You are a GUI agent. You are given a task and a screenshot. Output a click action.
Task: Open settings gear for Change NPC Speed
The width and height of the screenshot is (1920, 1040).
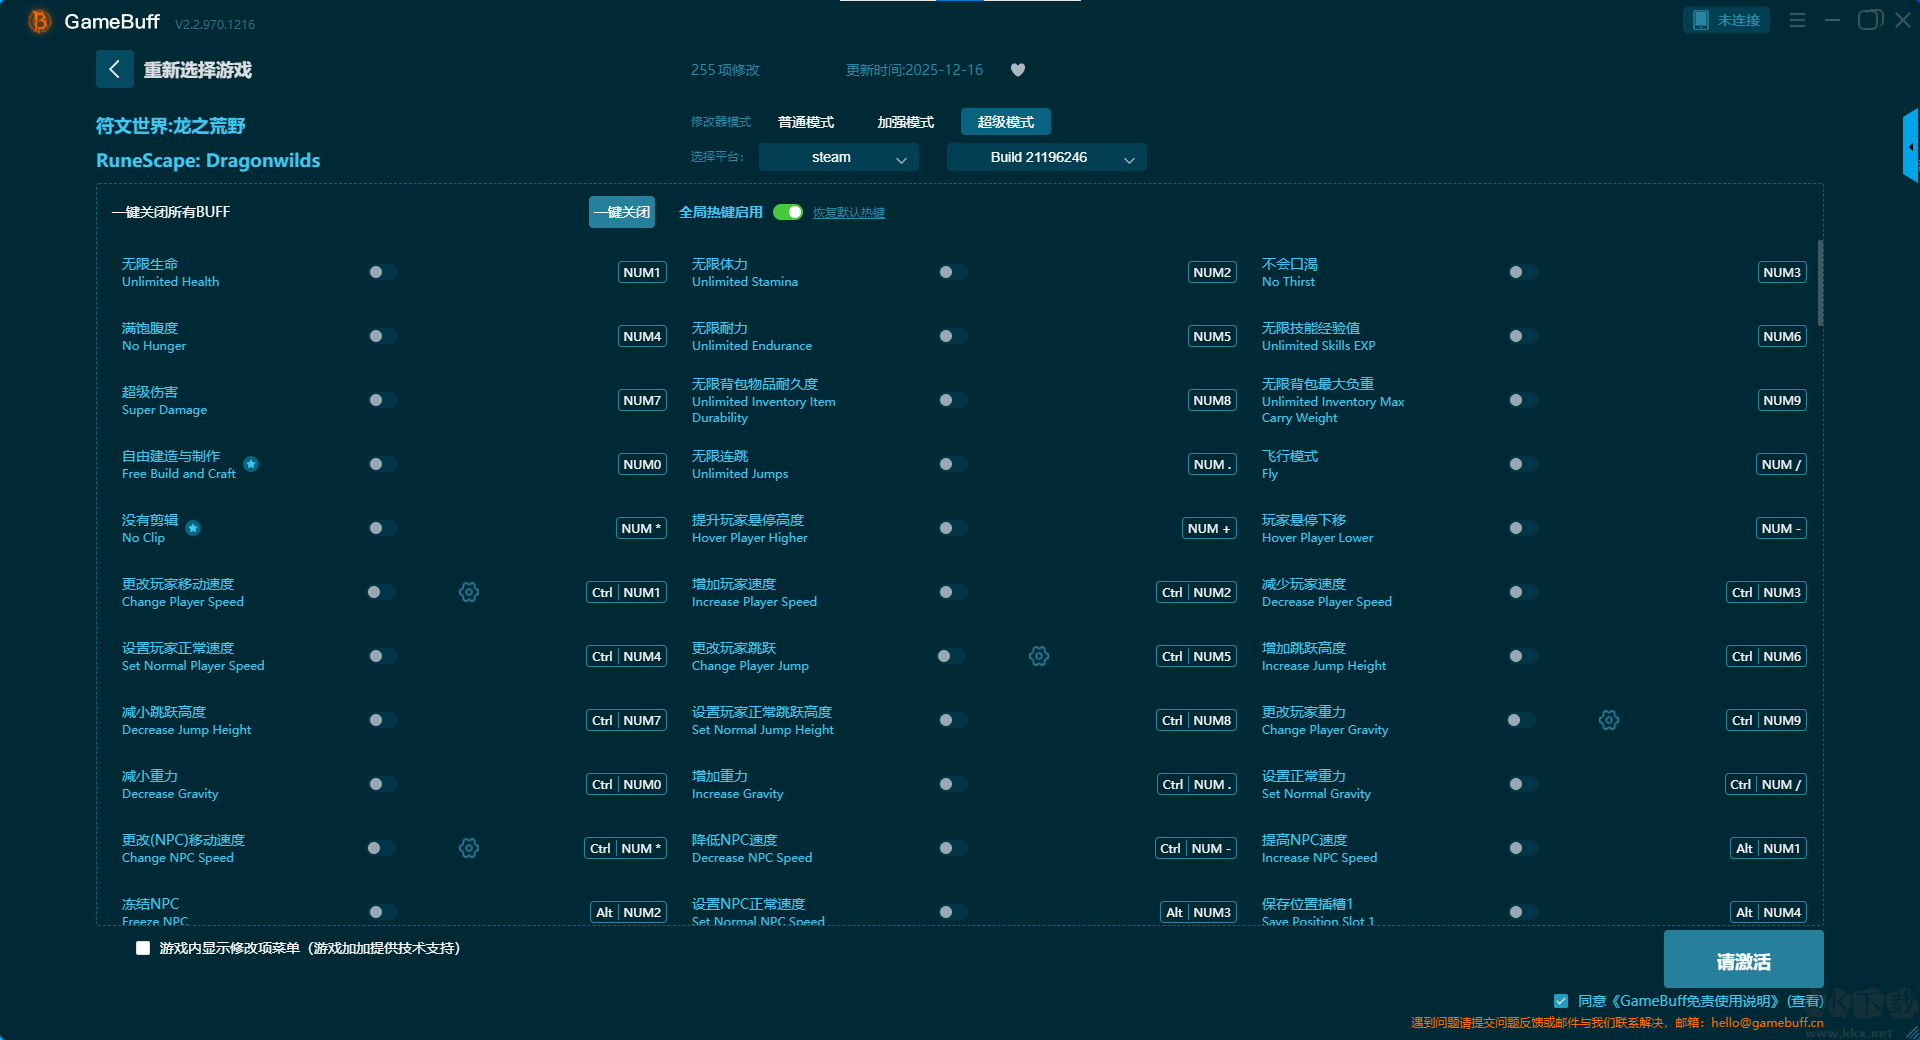pos(469,848)
